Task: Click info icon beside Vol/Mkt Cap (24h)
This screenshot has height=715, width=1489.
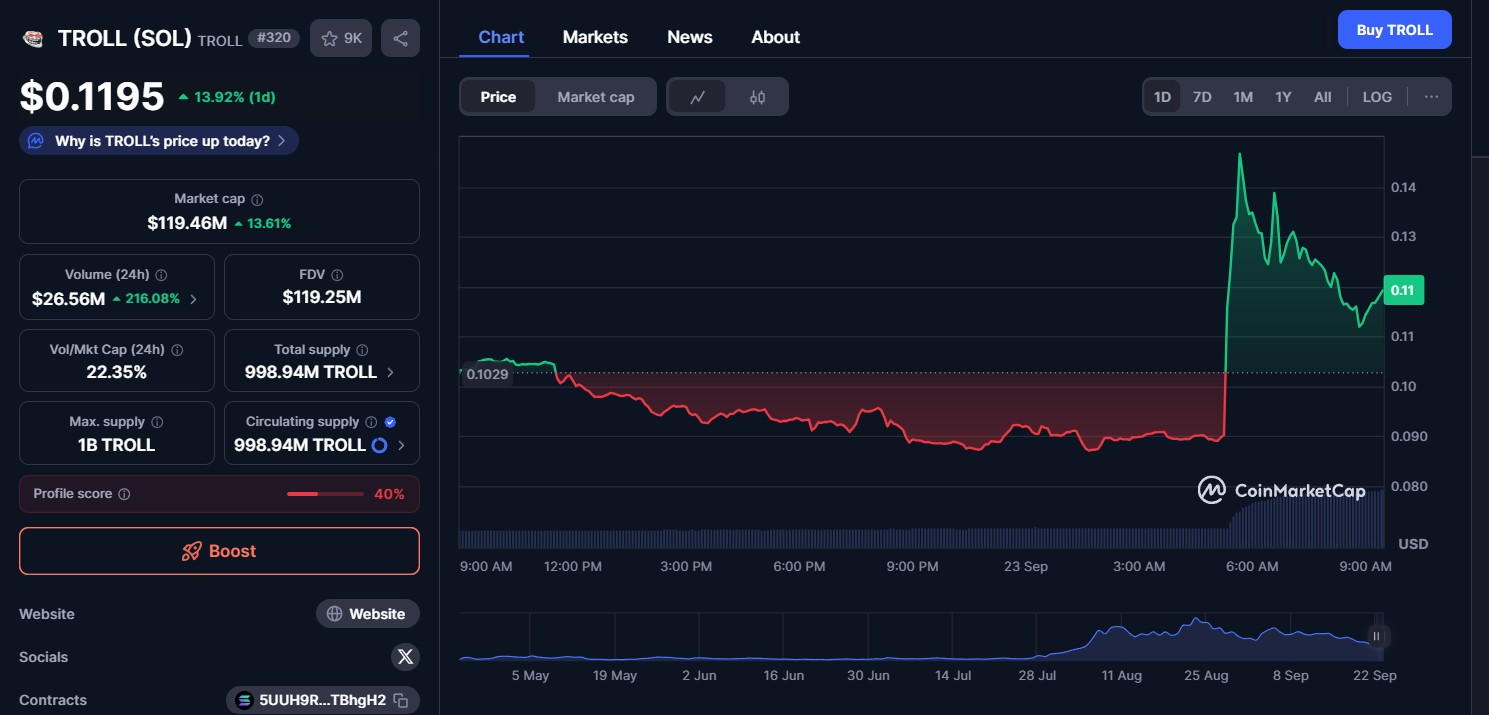Action: click(177, 350)
